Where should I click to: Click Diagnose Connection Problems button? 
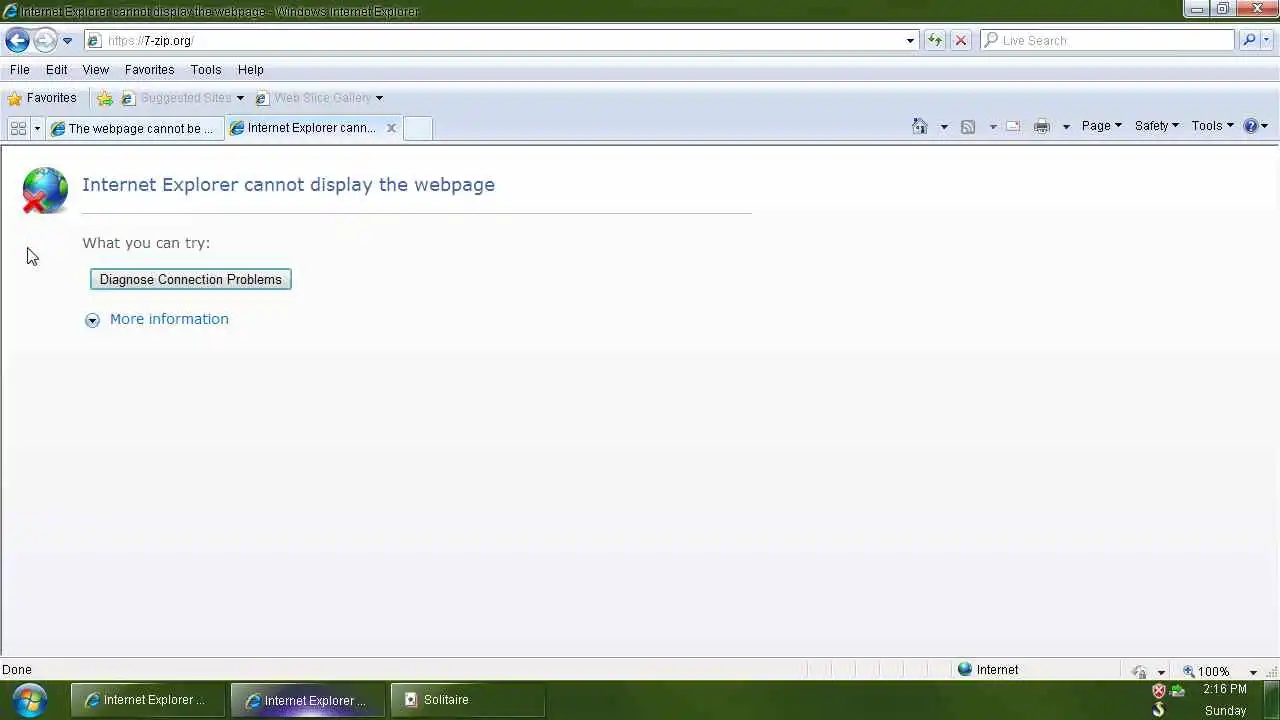point(191,279)
